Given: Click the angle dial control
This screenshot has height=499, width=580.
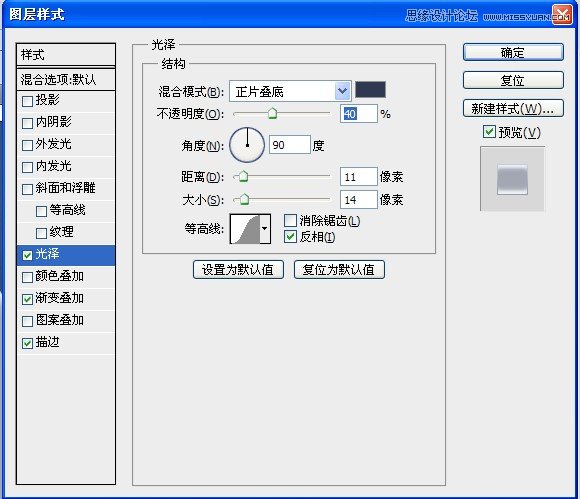Looking at the screenshot, I should (247, 145).
